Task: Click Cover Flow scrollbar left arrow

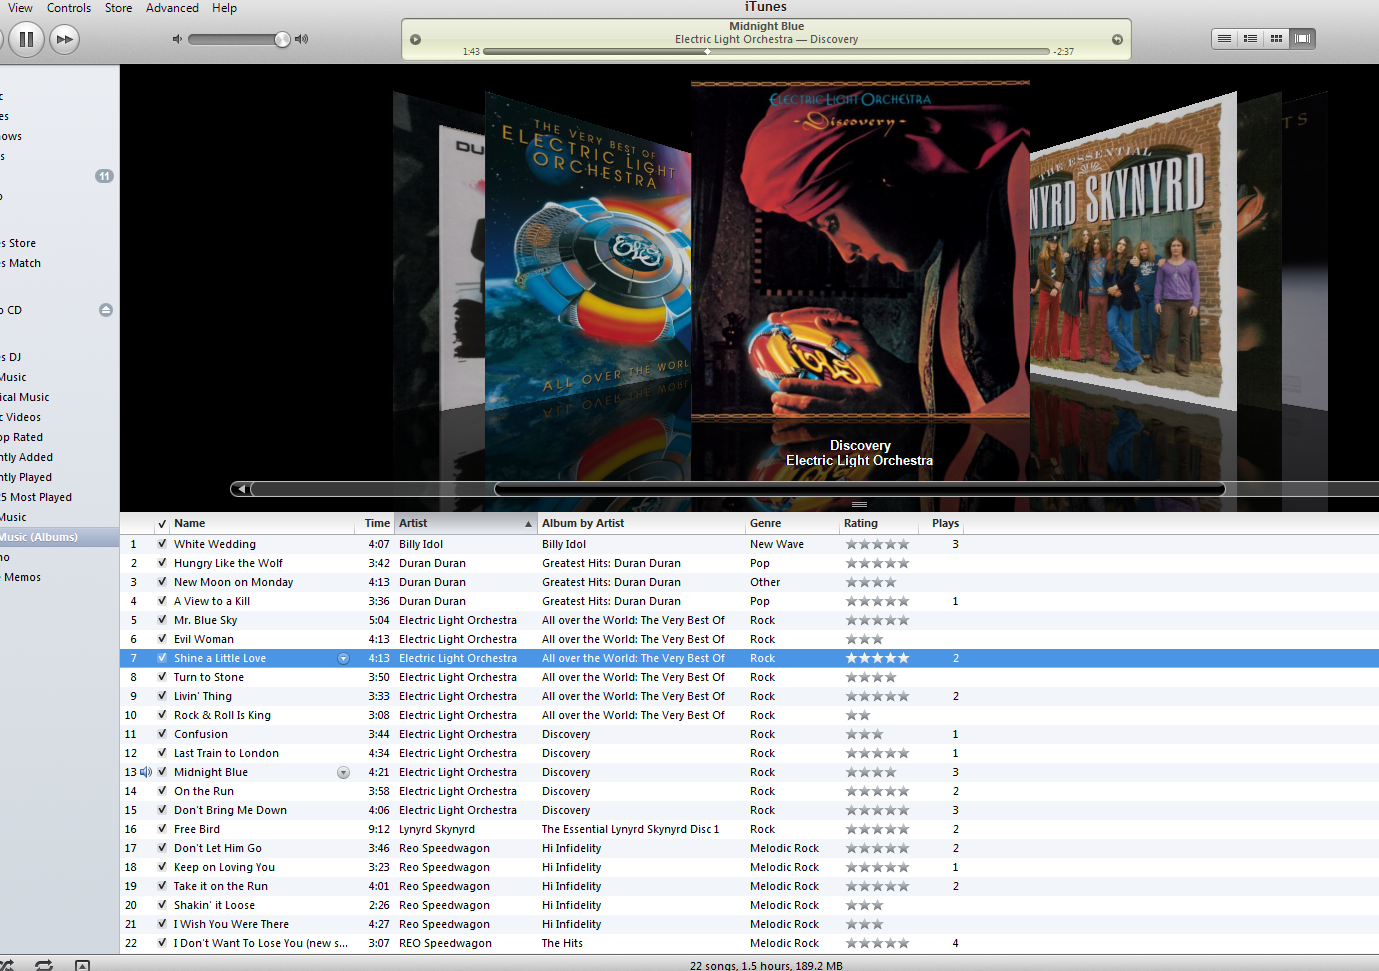Action: pos(240,489)
